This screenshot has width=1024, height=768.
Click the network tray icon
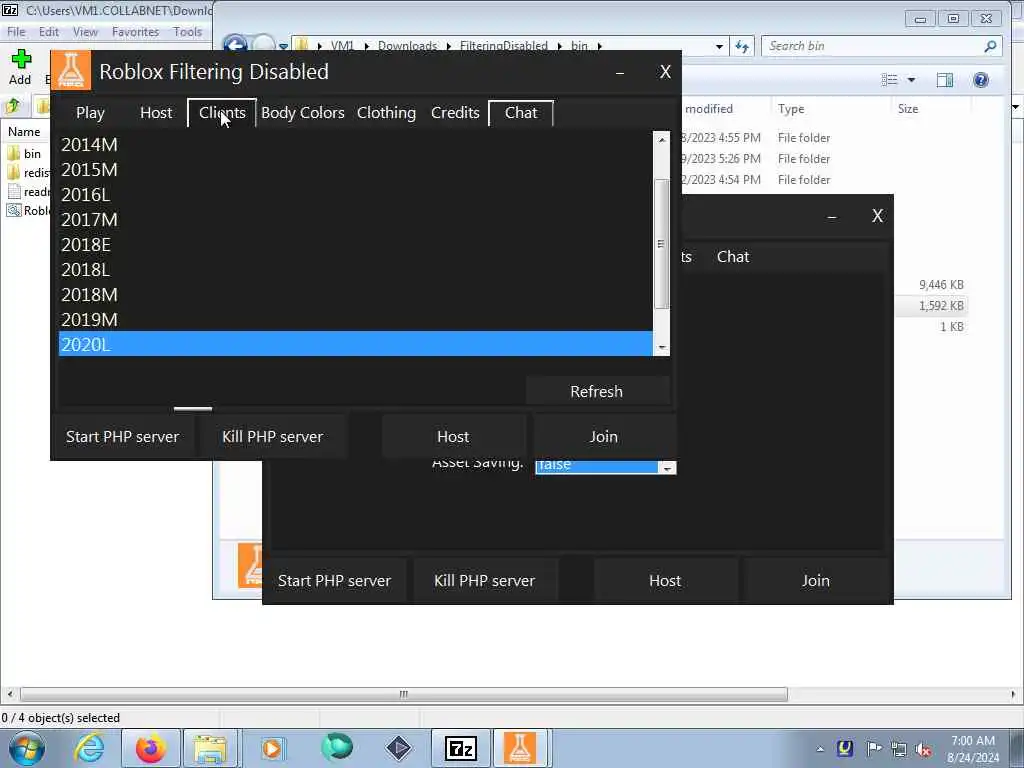[x=899, y=749]
